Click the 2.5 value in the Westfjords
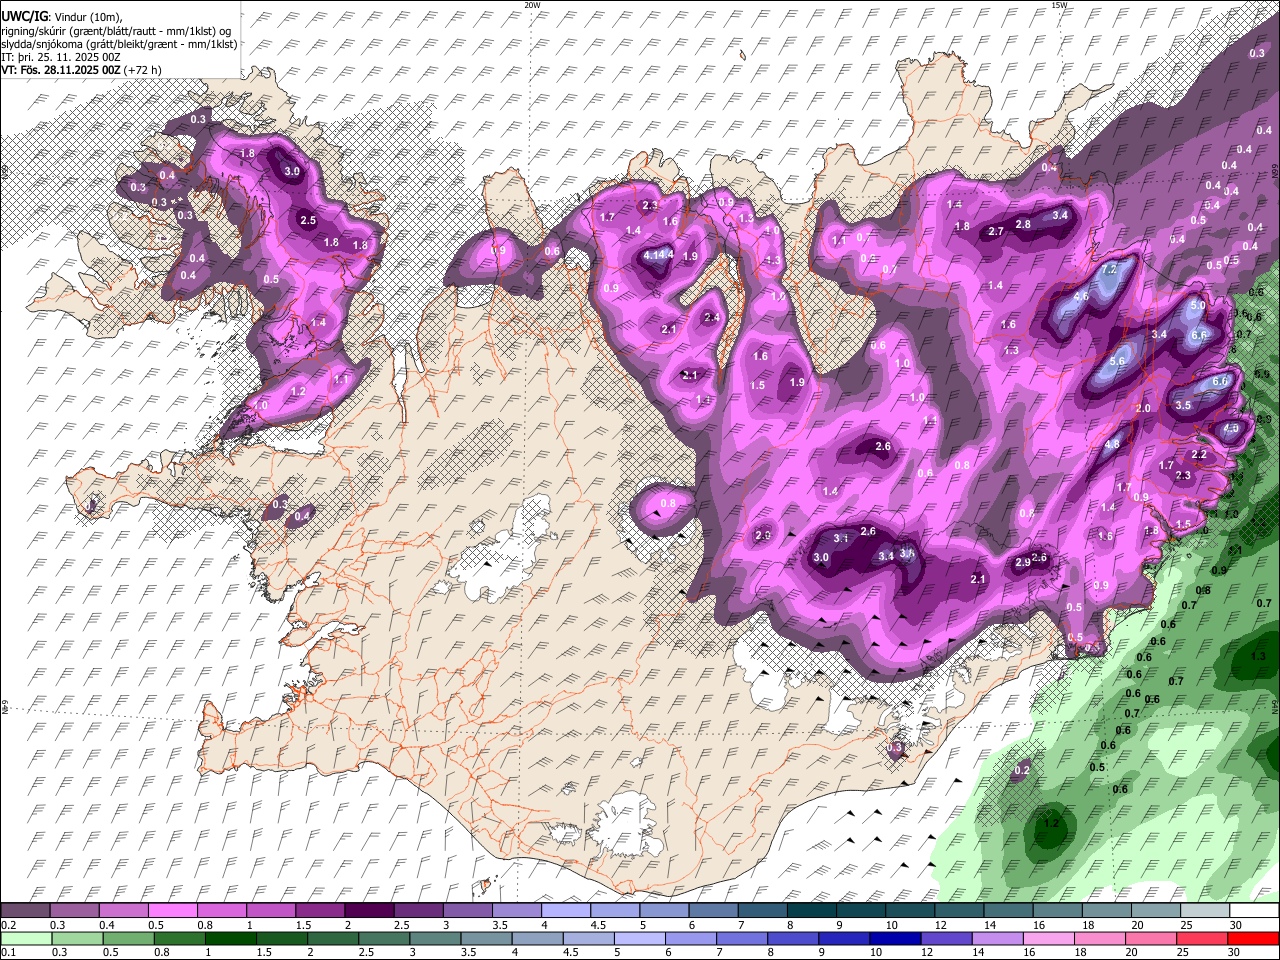The image size is (1280, 960). pos(308,221)
